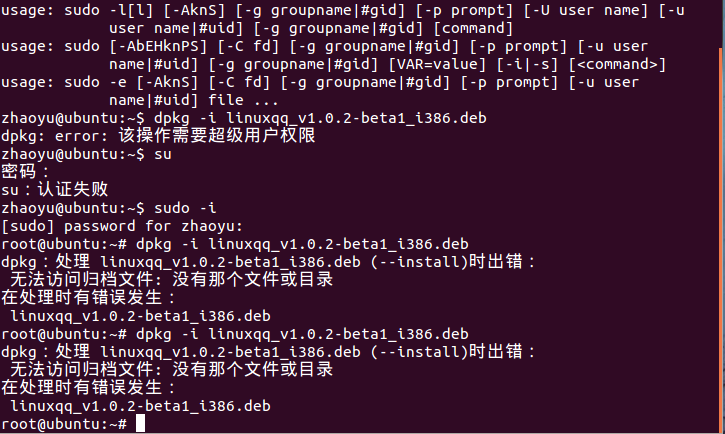Screen dimensions: 725x434
Task: Click the 'dpkg: error: 该操作需要超级用户权限' line
Action: pyautogui.click(x=158, y=135)
